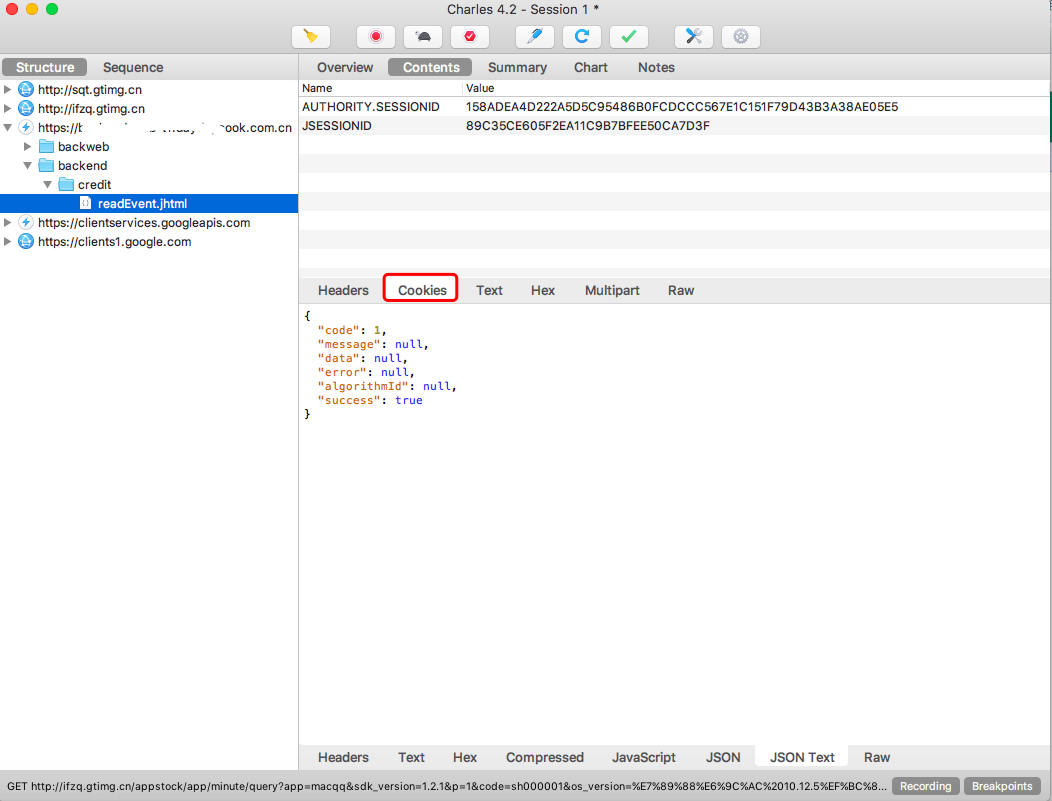
Task: Click the backend folder icon
Action: click(46, 165)
